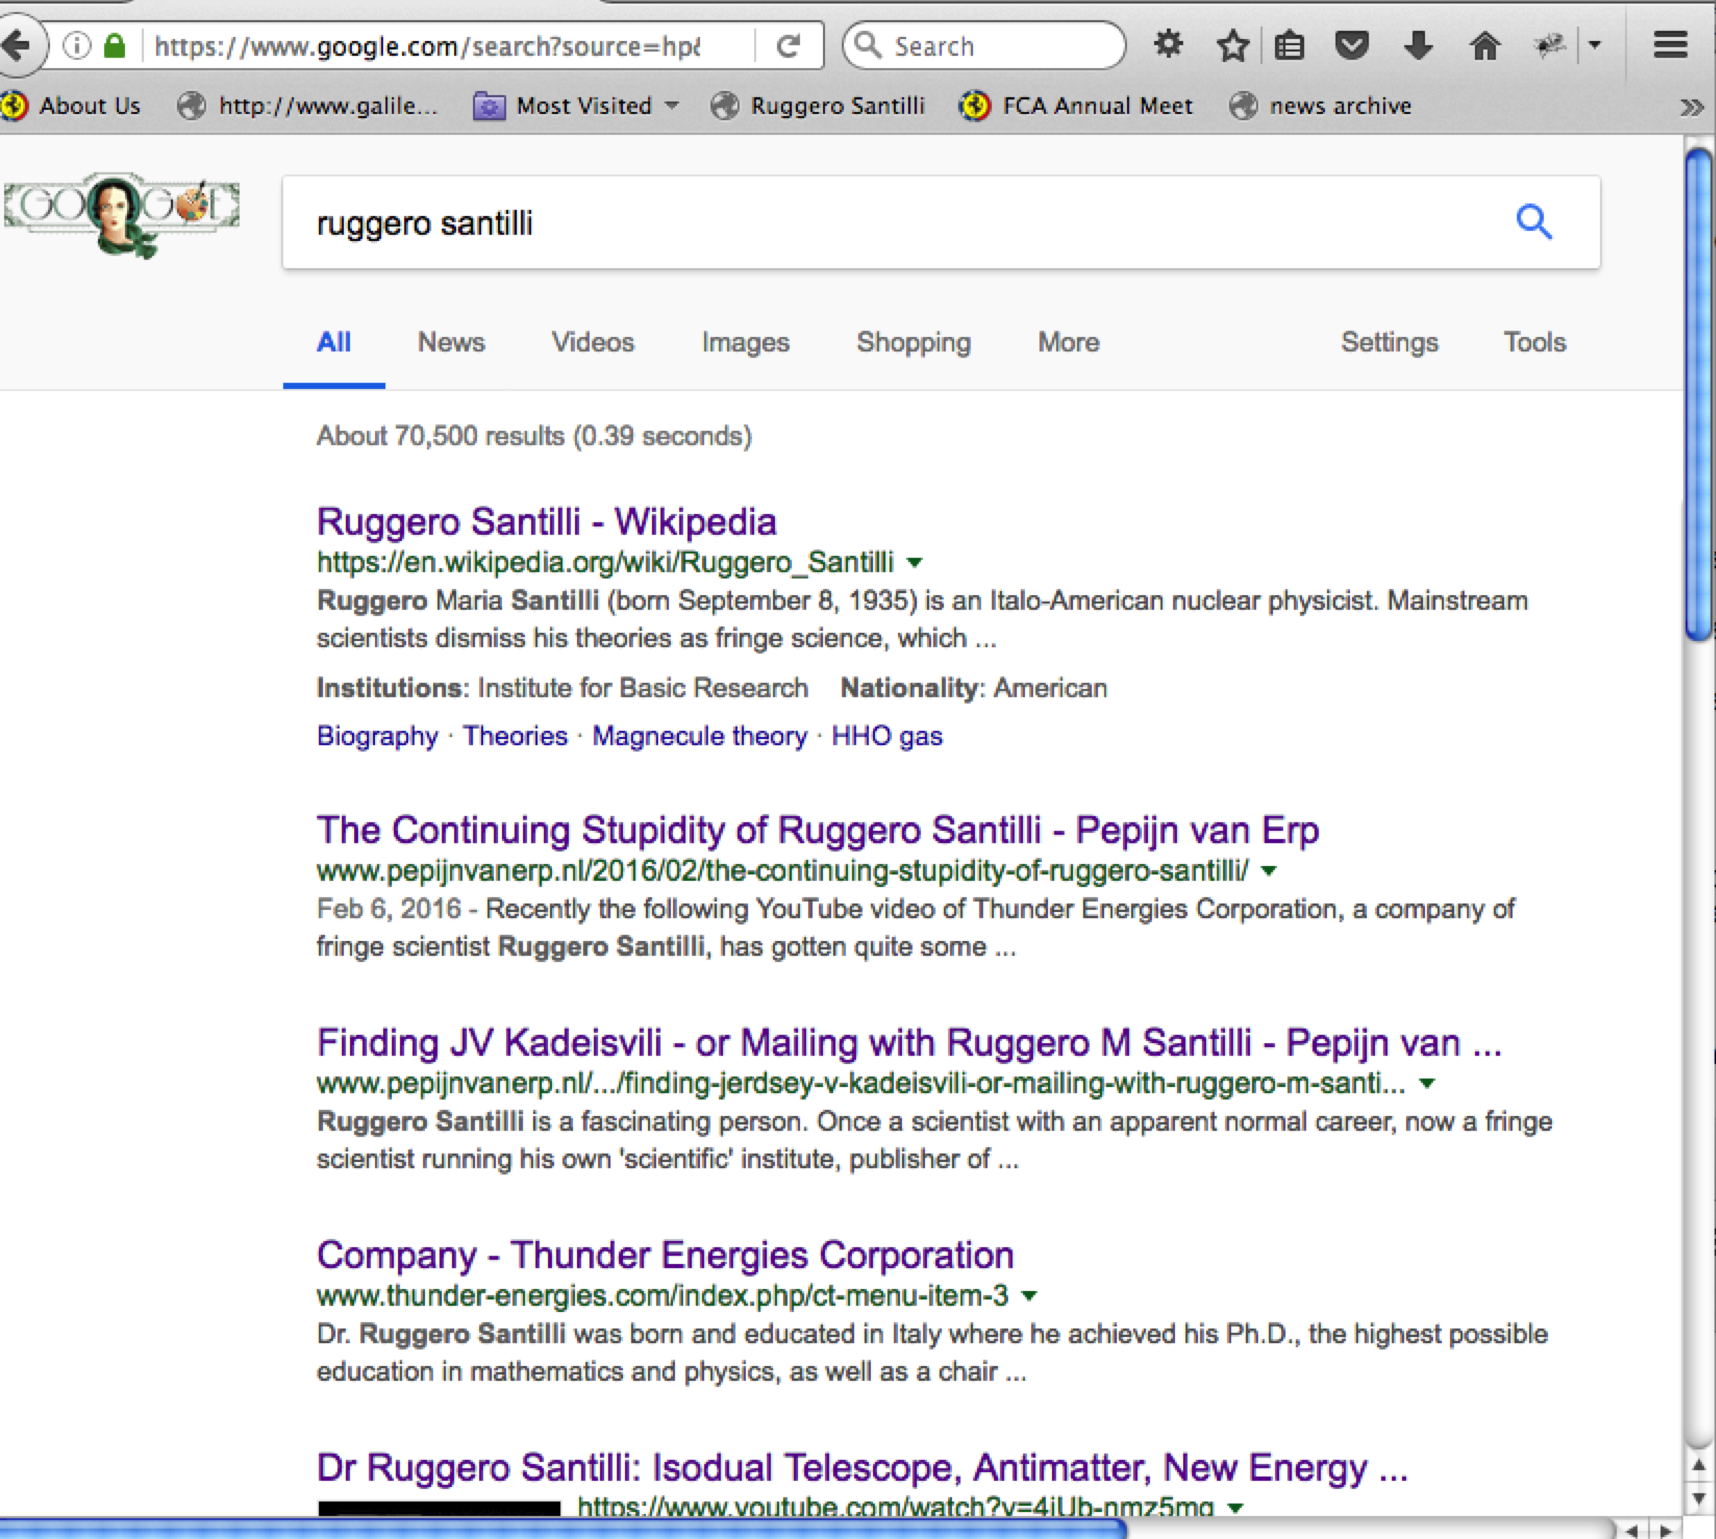This screenshot has height=1539, width=1716.
Task: Open the Ruggero Santilli bookmark
Action: [818, 106]
